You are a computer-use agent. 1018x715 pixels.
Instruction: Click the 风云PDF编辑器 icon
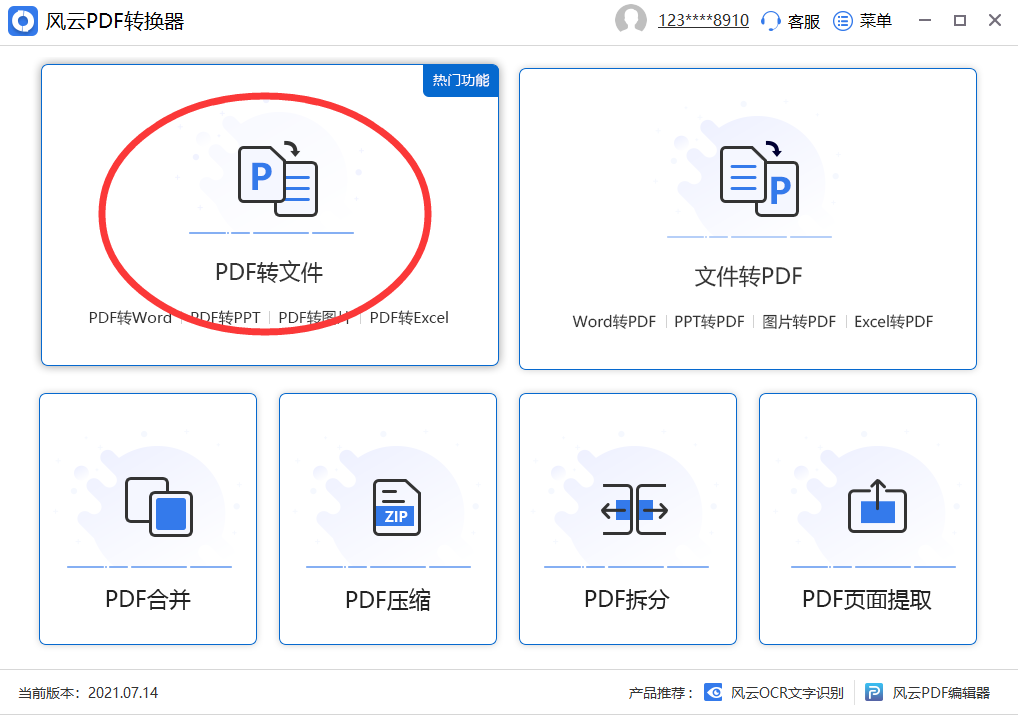click(x=874, y=692)
